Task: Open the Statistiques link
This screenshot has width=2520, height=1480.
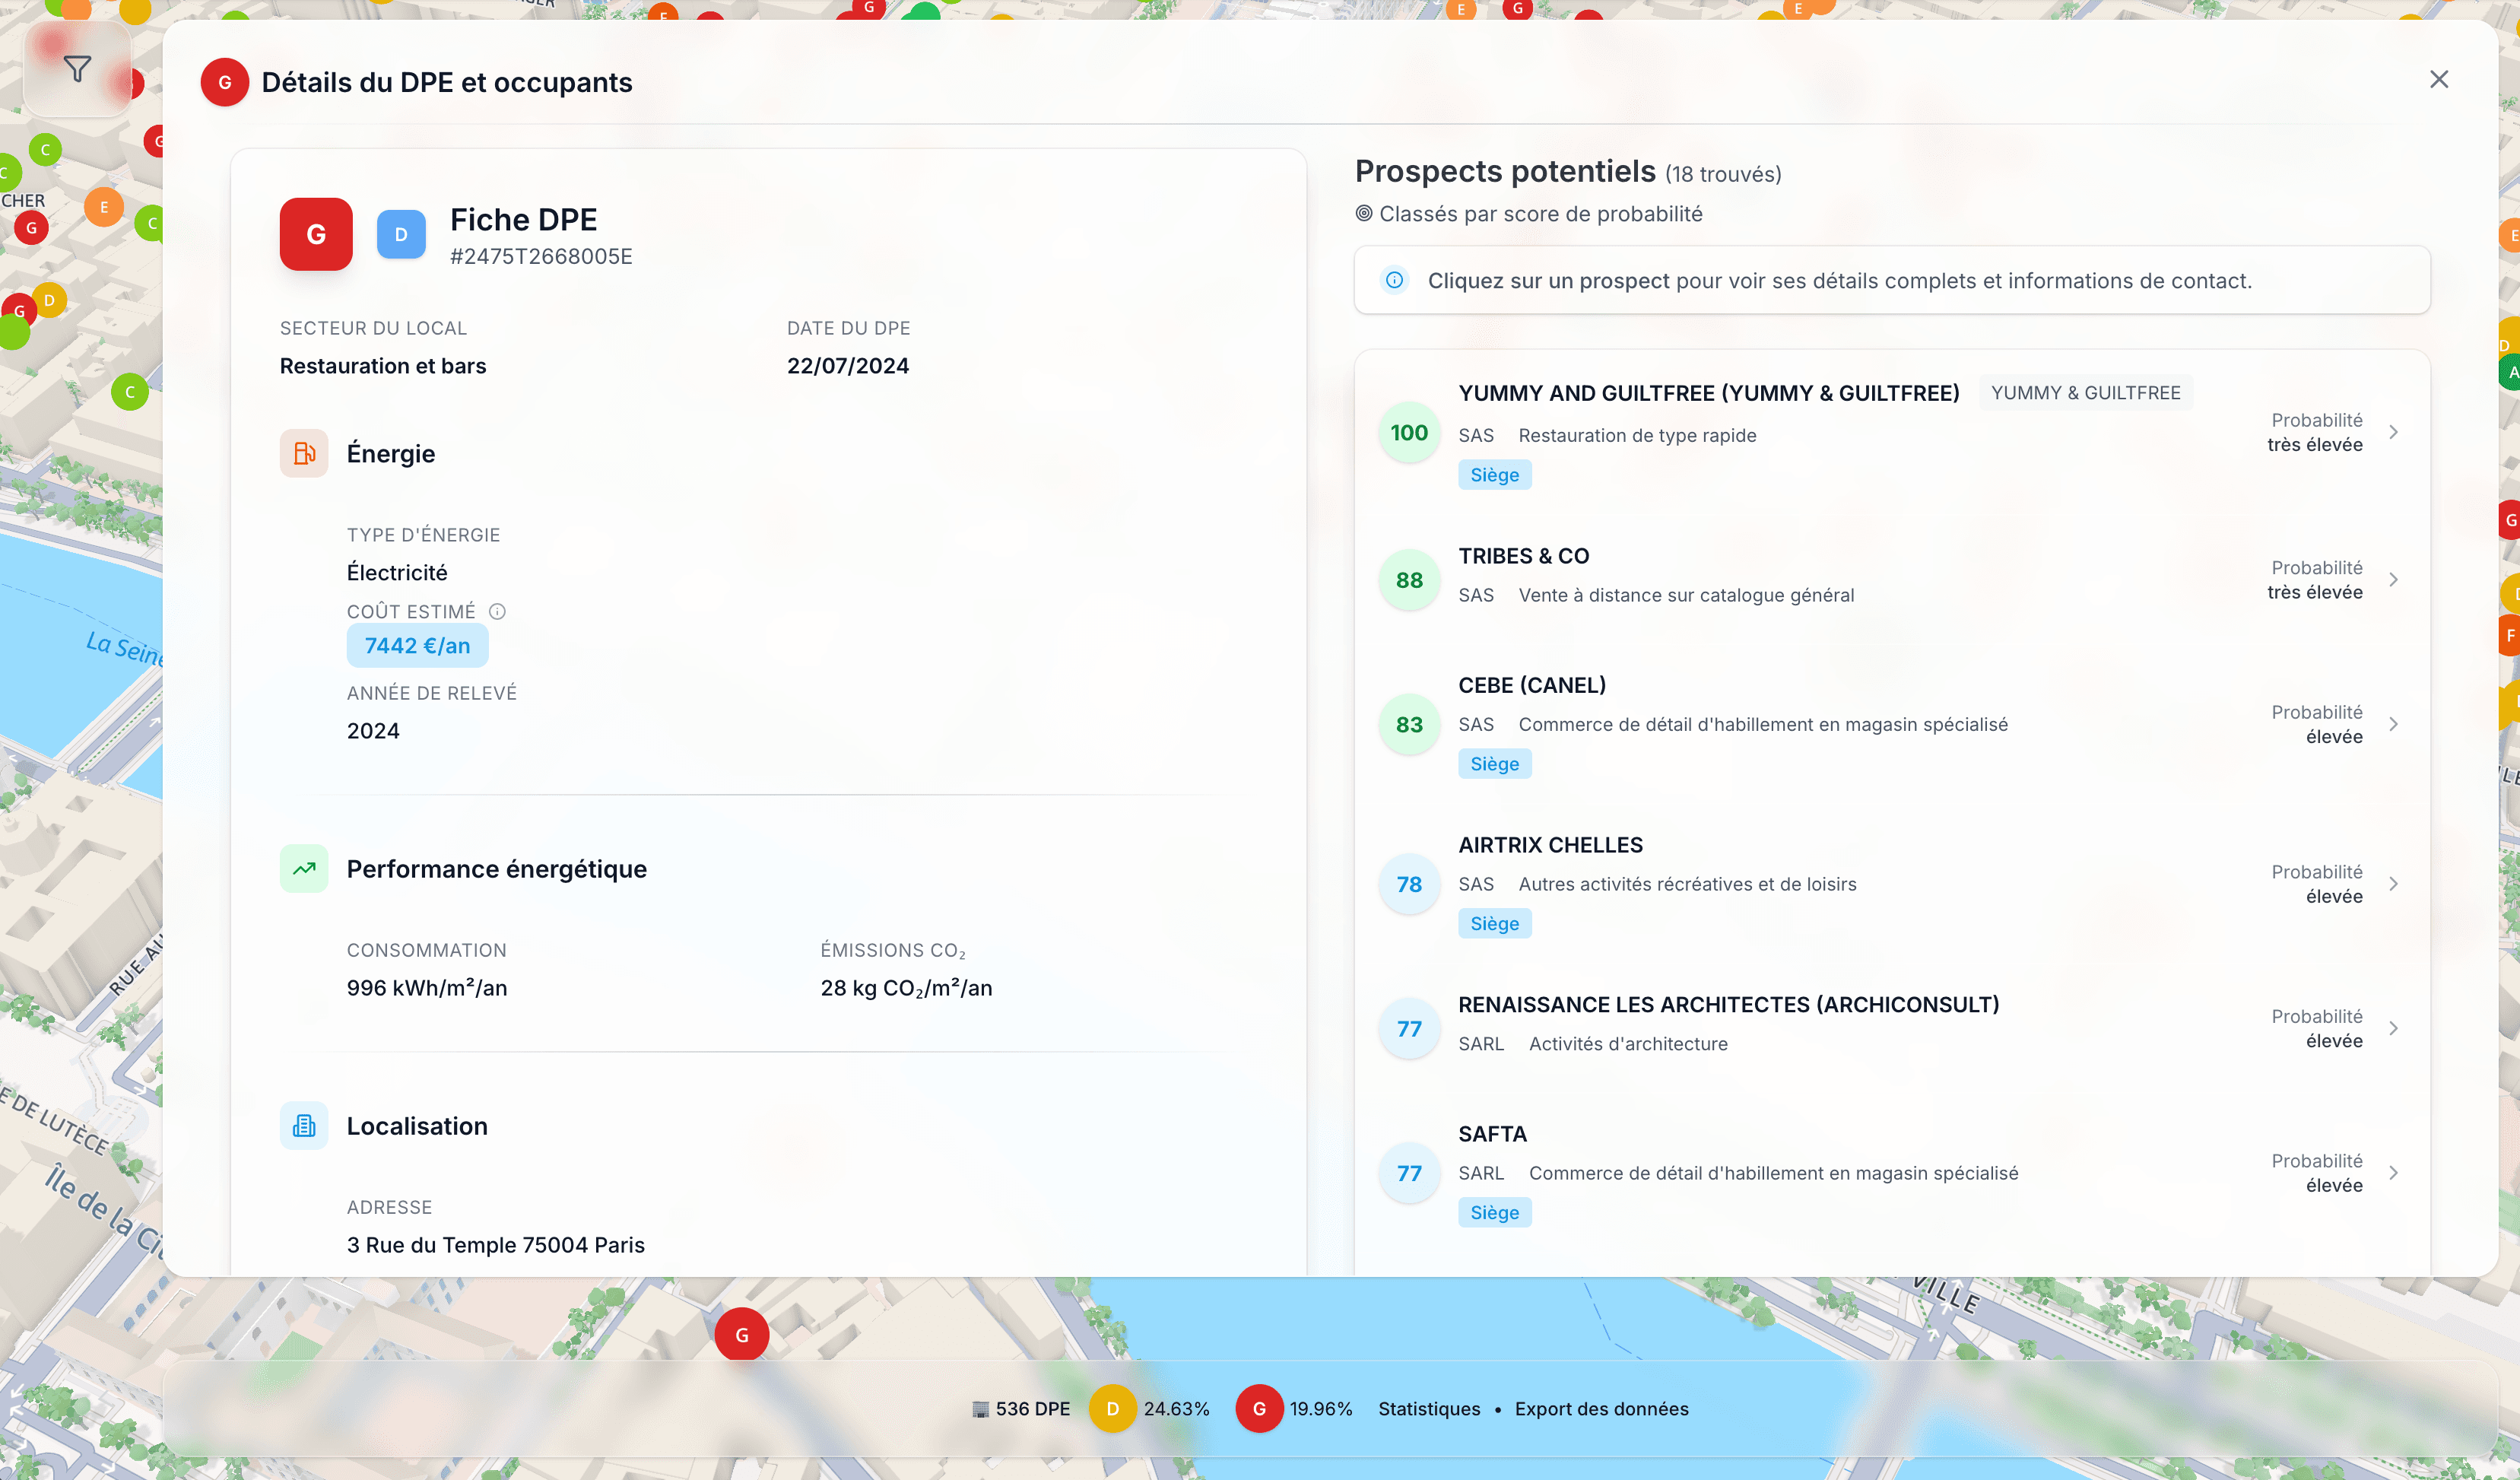Action: coord(1429,1408)
